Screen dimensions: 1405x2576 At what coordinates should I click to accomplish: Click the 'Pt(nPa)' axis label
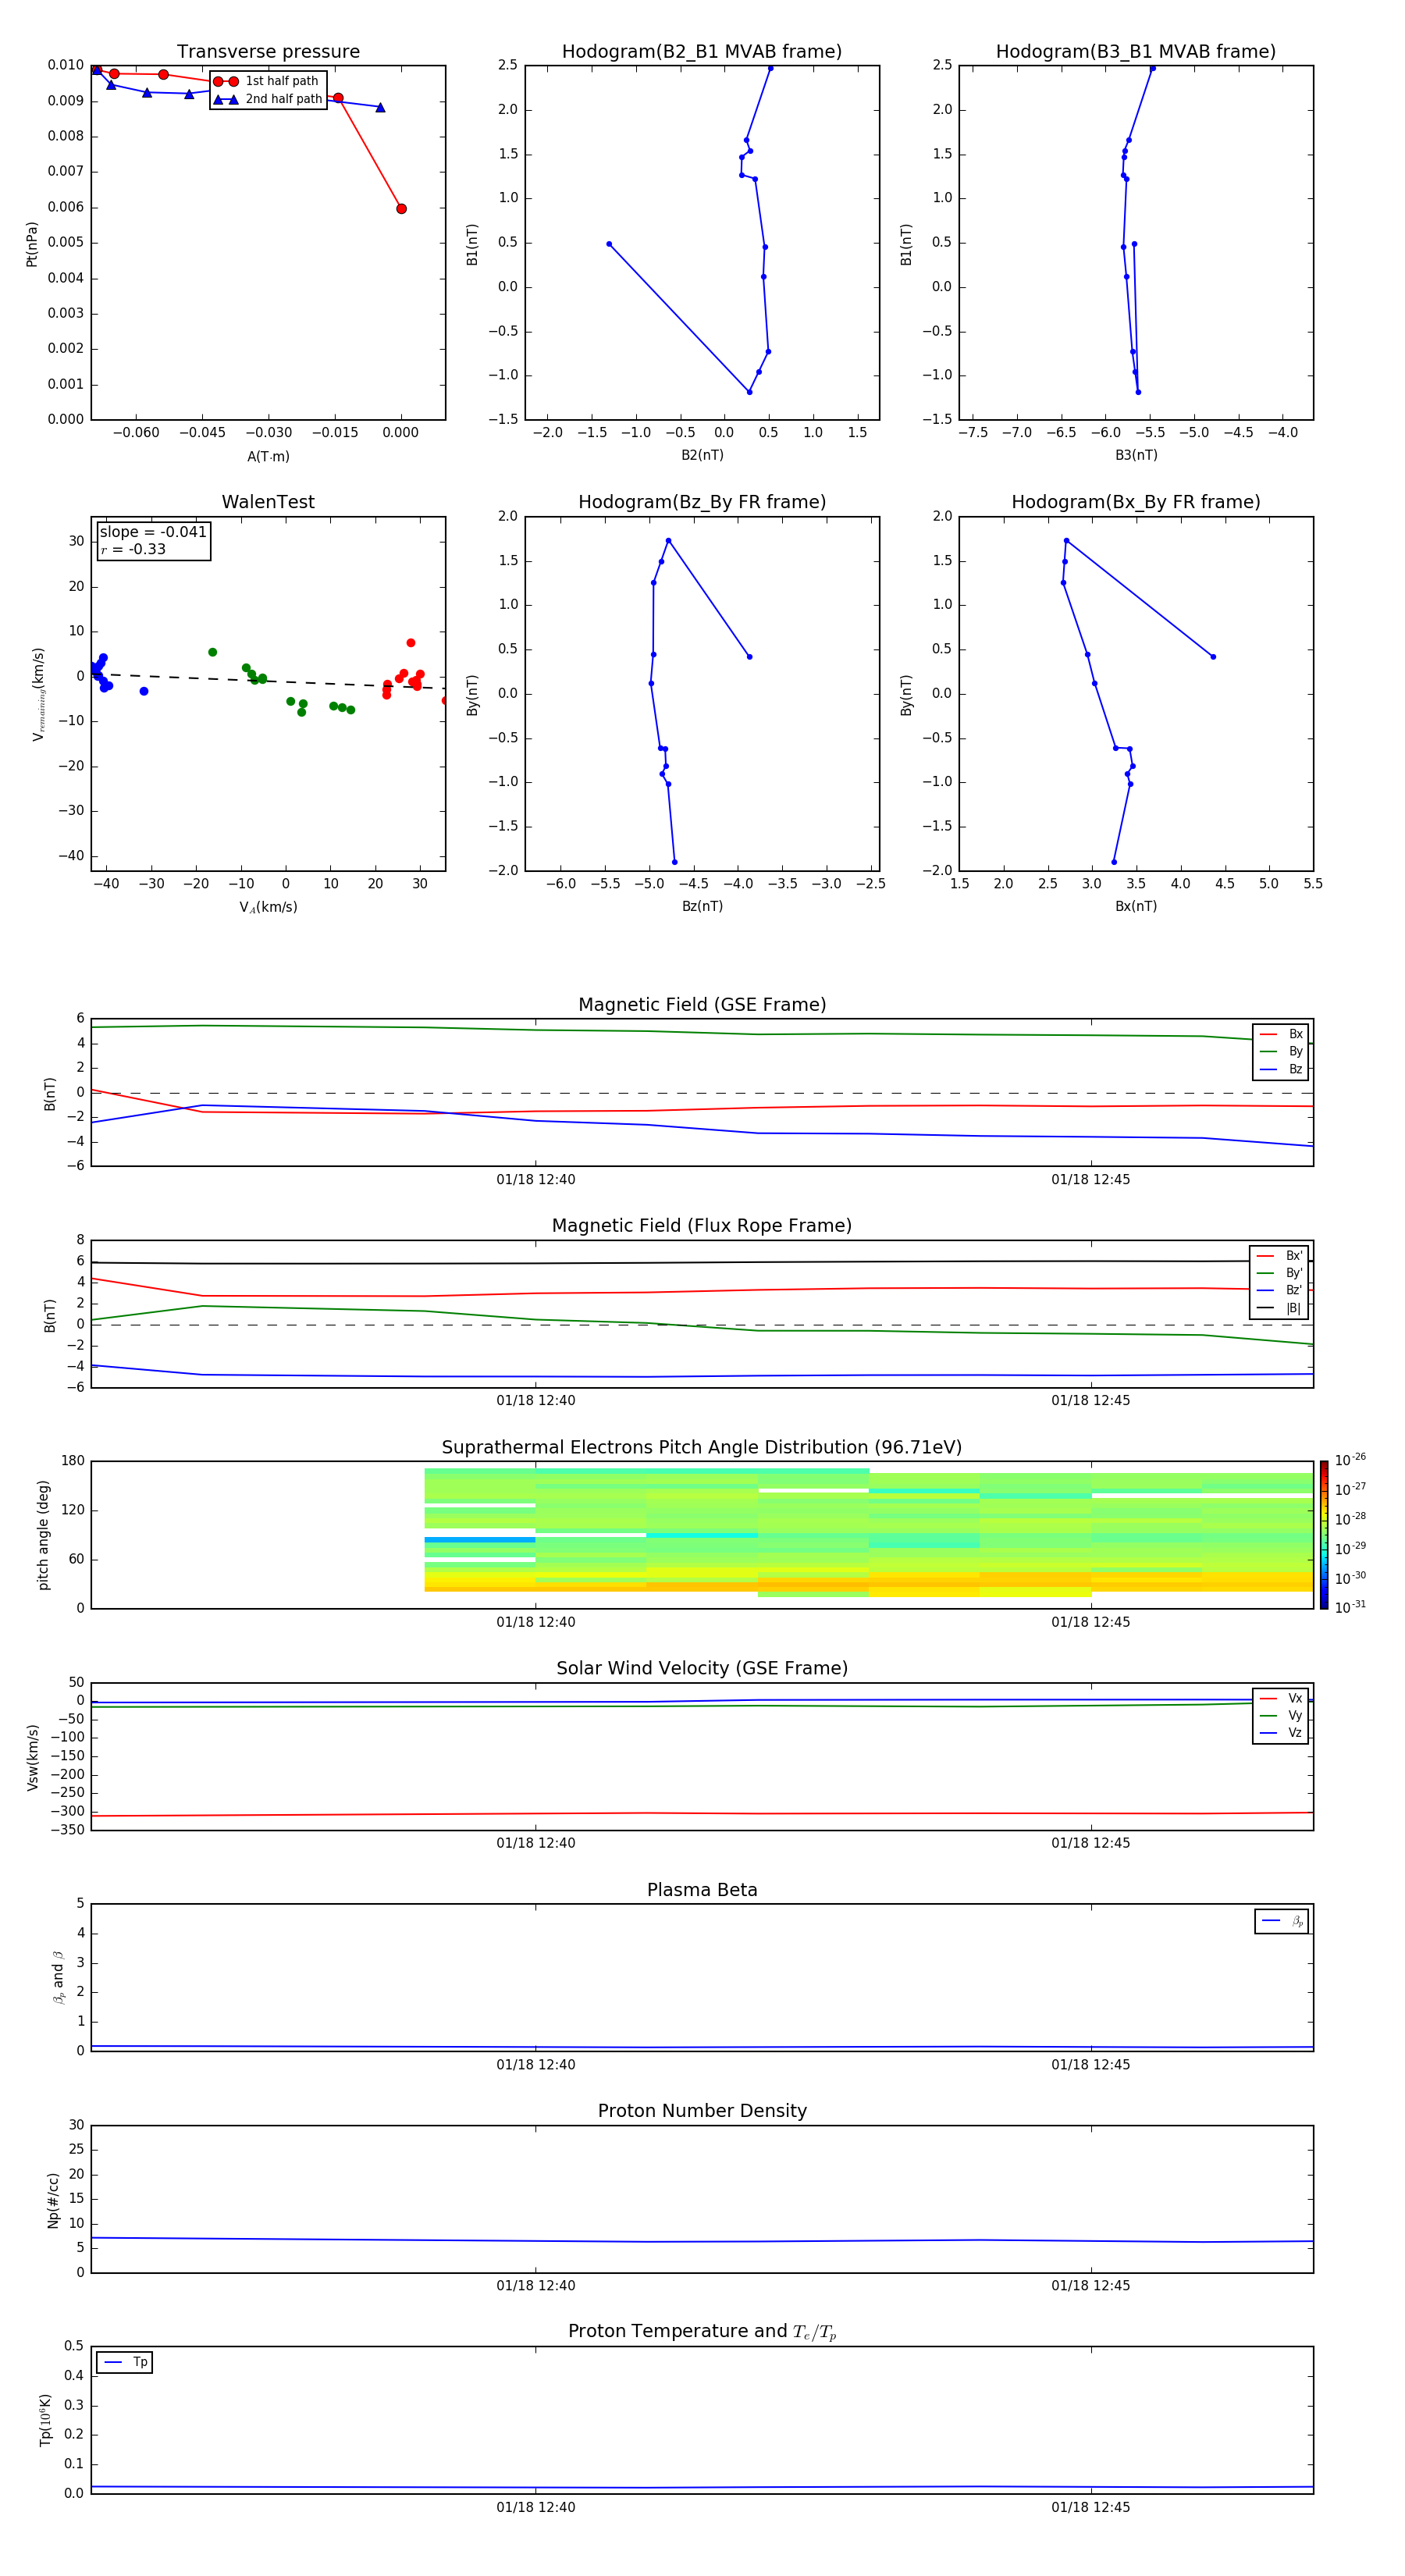32,244
